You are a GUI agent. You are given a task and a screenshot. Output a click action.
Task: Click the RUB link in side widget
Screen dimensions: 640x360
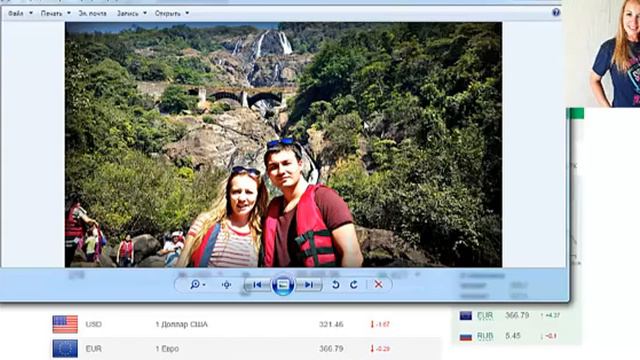[x=485, y=336]
